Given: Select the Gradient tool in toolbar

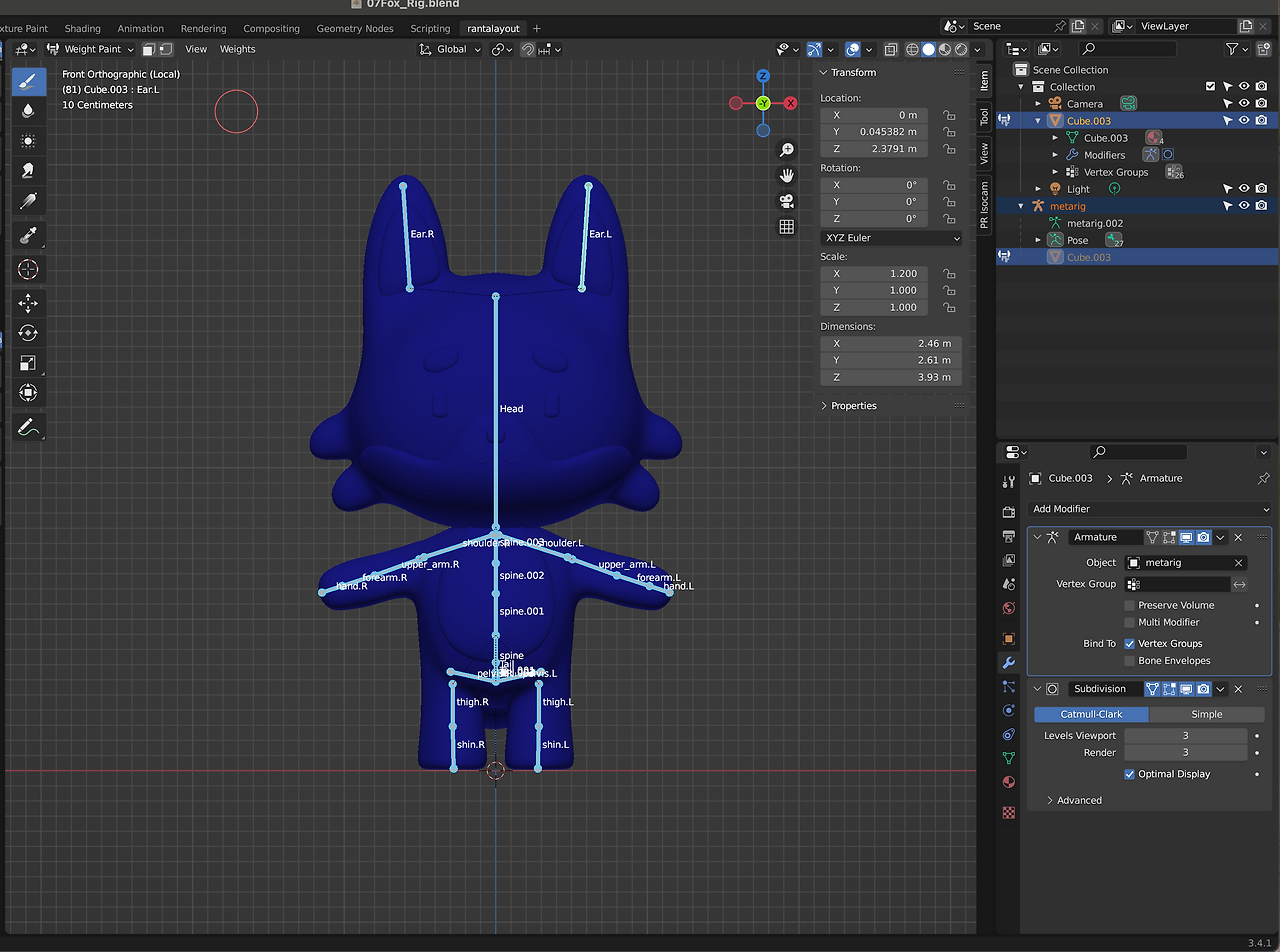Looking at the screenshot, I should tap(28, 201).
